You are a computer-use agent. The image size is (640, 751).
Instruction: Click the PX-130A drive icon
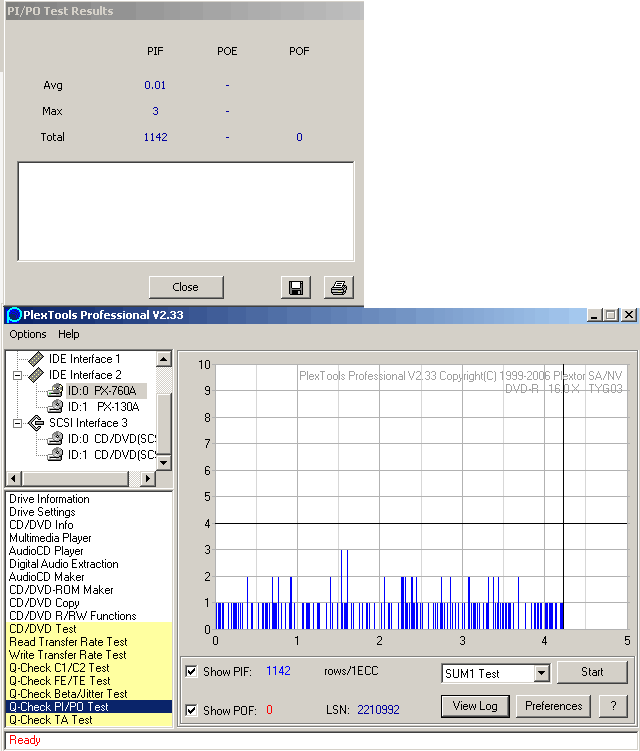click(x=56, y=407)
